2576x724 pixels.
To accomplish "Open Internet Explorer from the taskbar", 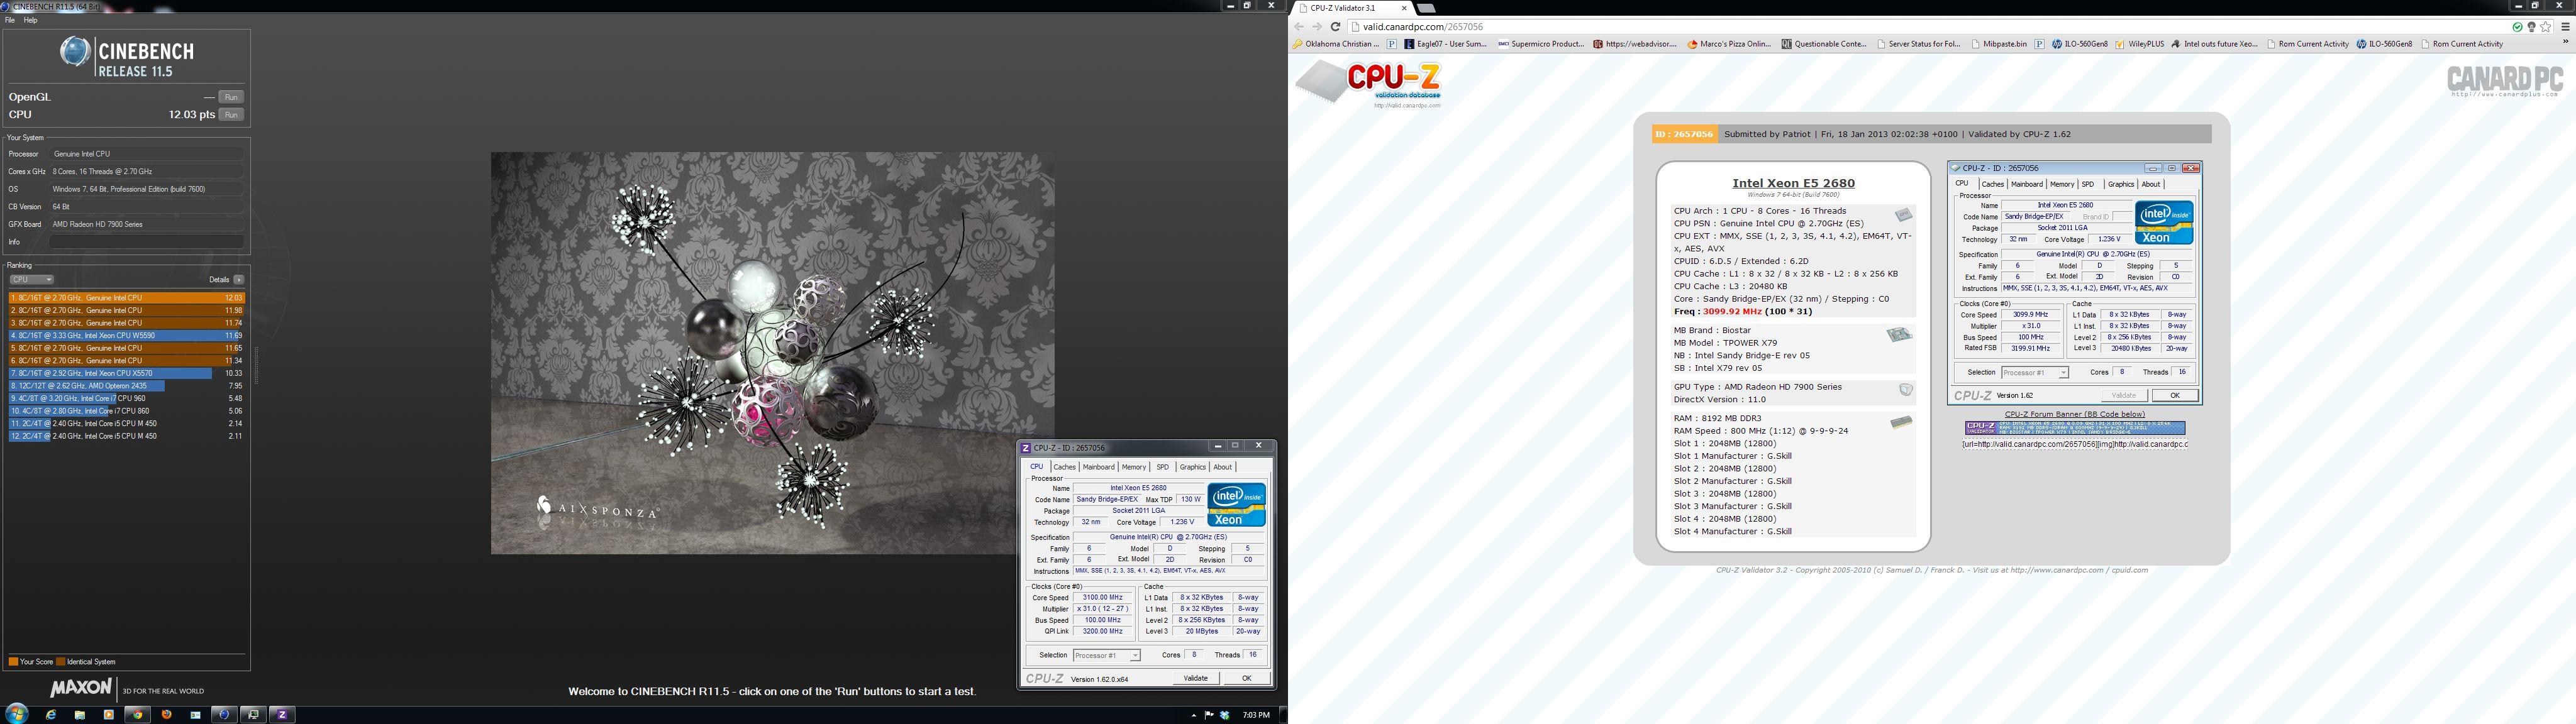I will tap(51, 715).
